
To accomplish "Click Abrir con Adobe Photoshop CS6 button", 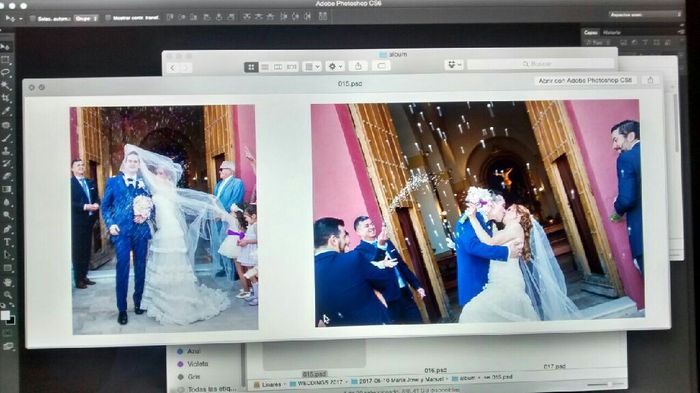I will coord(585,80).
